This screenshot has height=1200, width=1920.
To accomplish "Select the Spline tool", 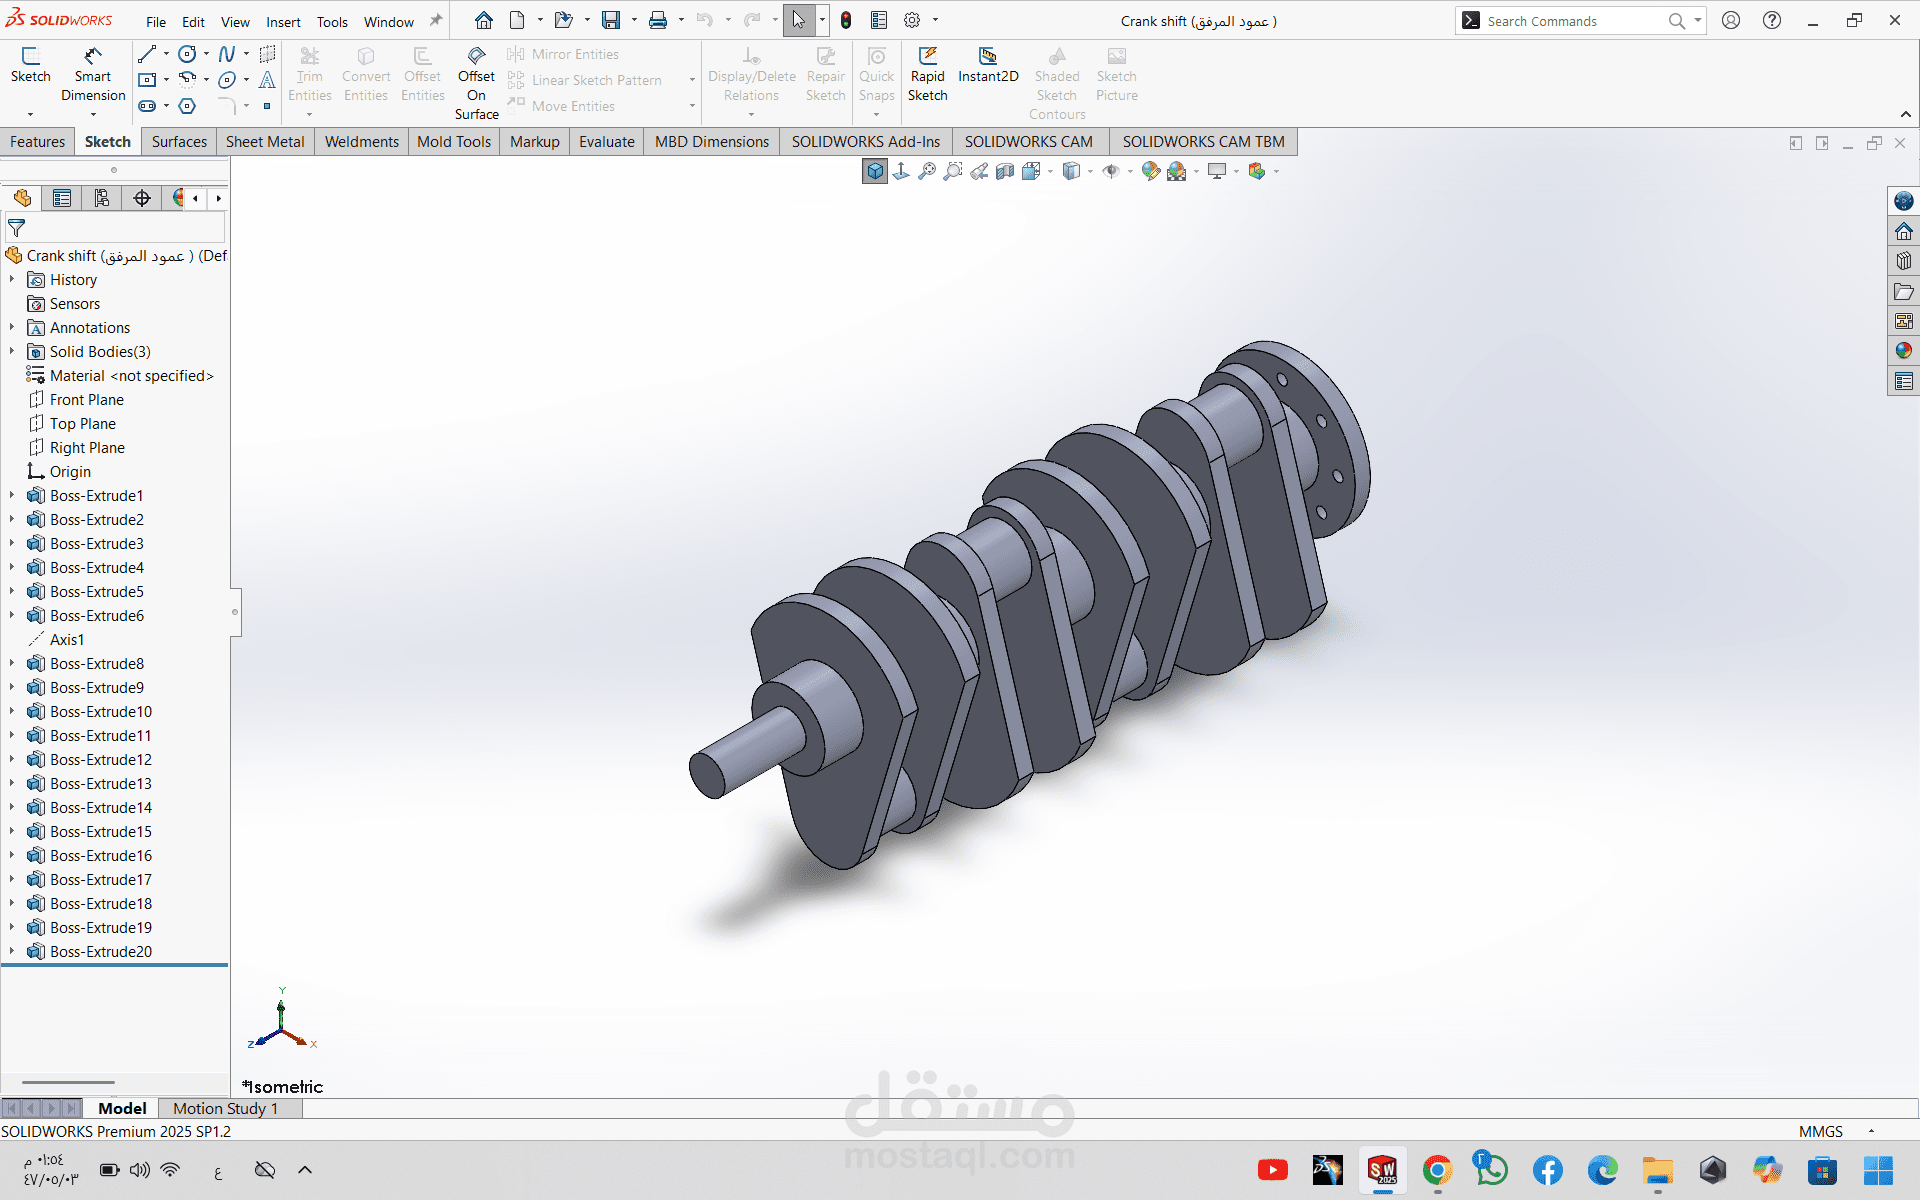I will 227,54.
